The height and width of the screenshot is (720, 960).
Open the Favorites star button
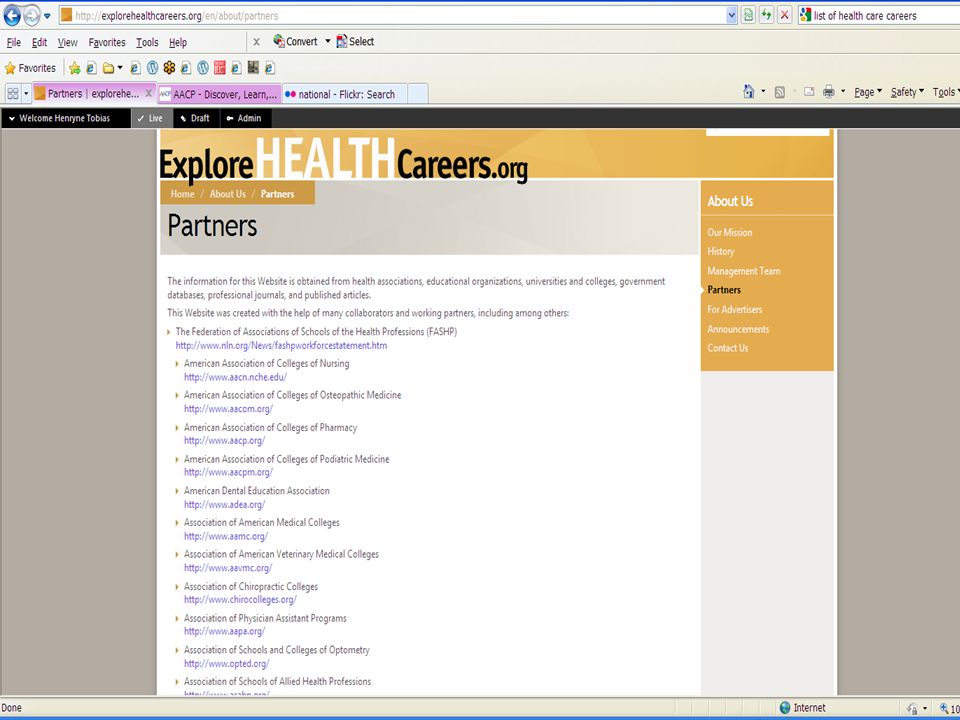[30, 68]
